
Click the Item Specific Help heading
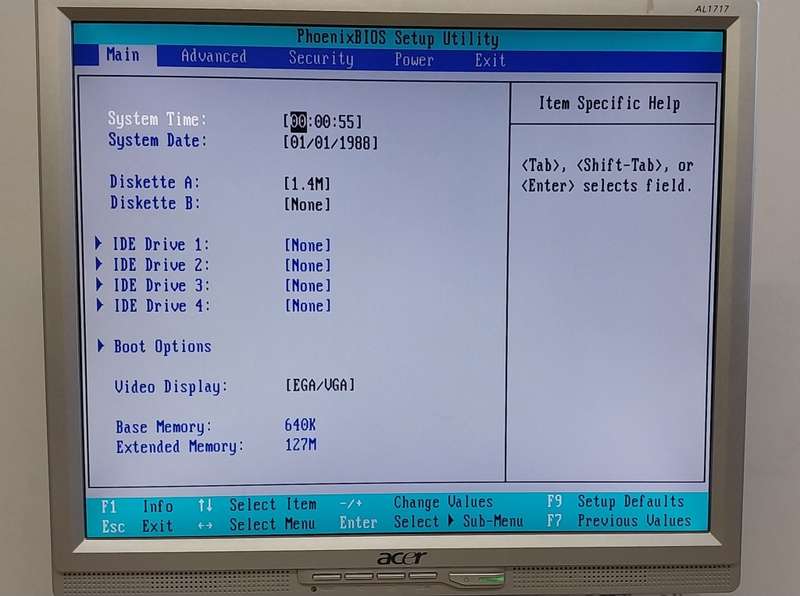(609, 103)
